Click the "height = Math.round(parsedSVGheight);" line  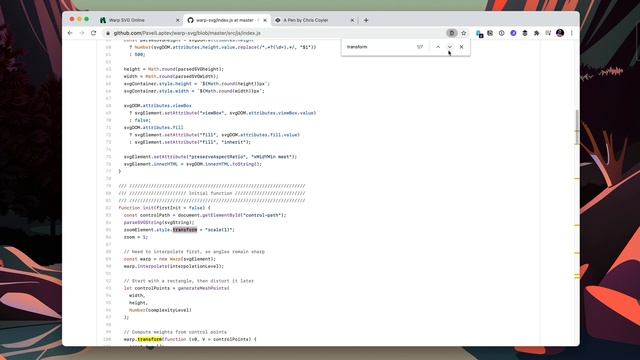tap(174, 69)
